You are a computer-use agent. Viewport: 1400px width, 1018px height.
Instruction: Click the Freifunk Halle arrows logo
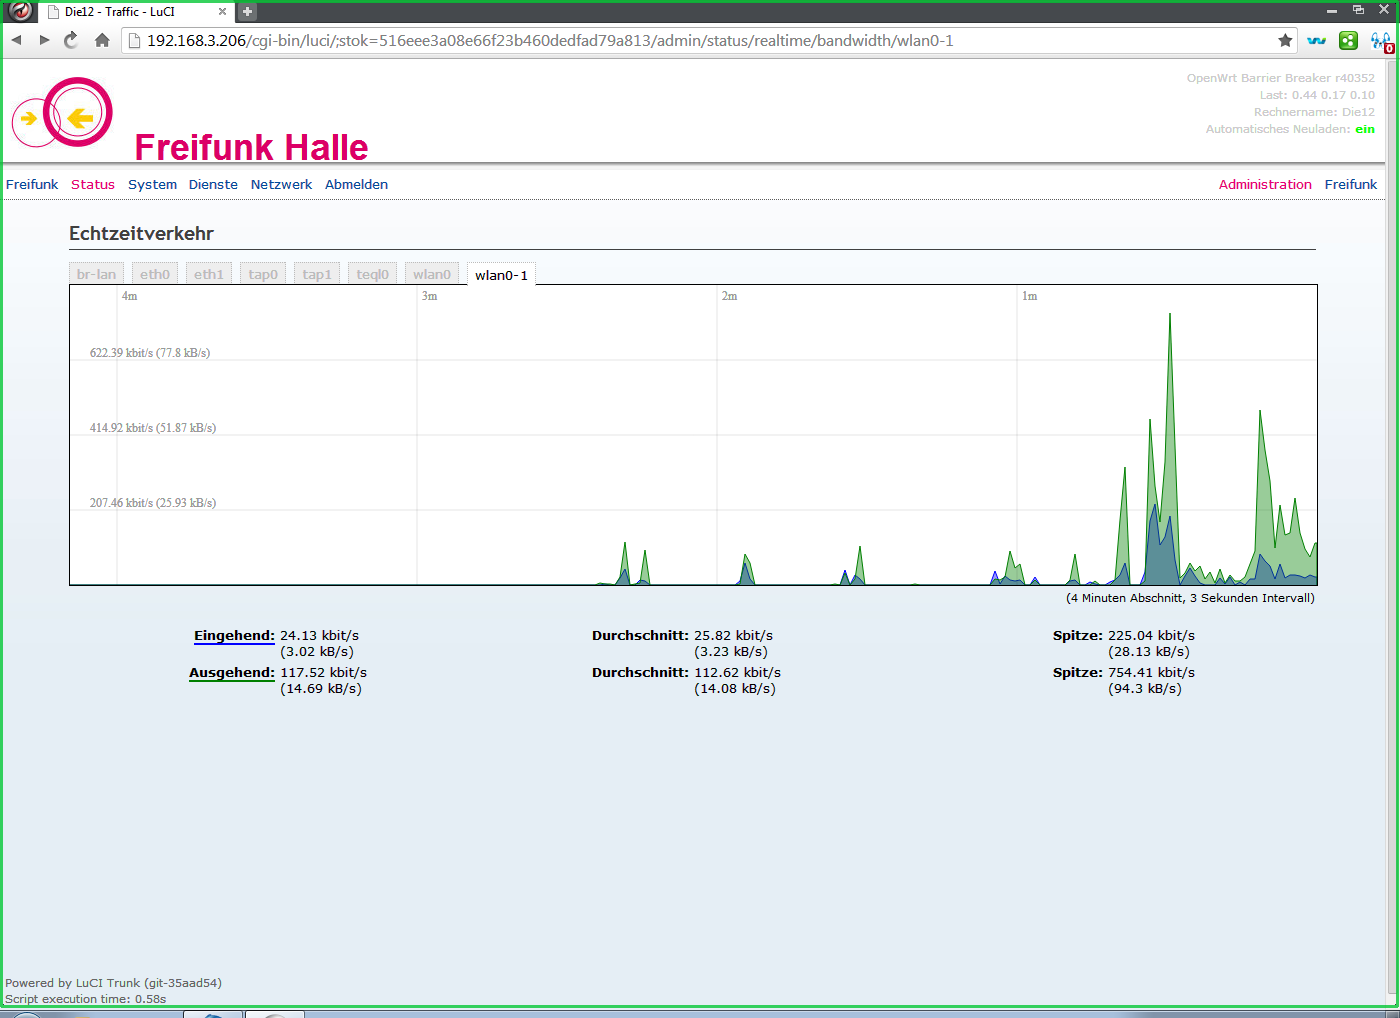click(62, 113)
